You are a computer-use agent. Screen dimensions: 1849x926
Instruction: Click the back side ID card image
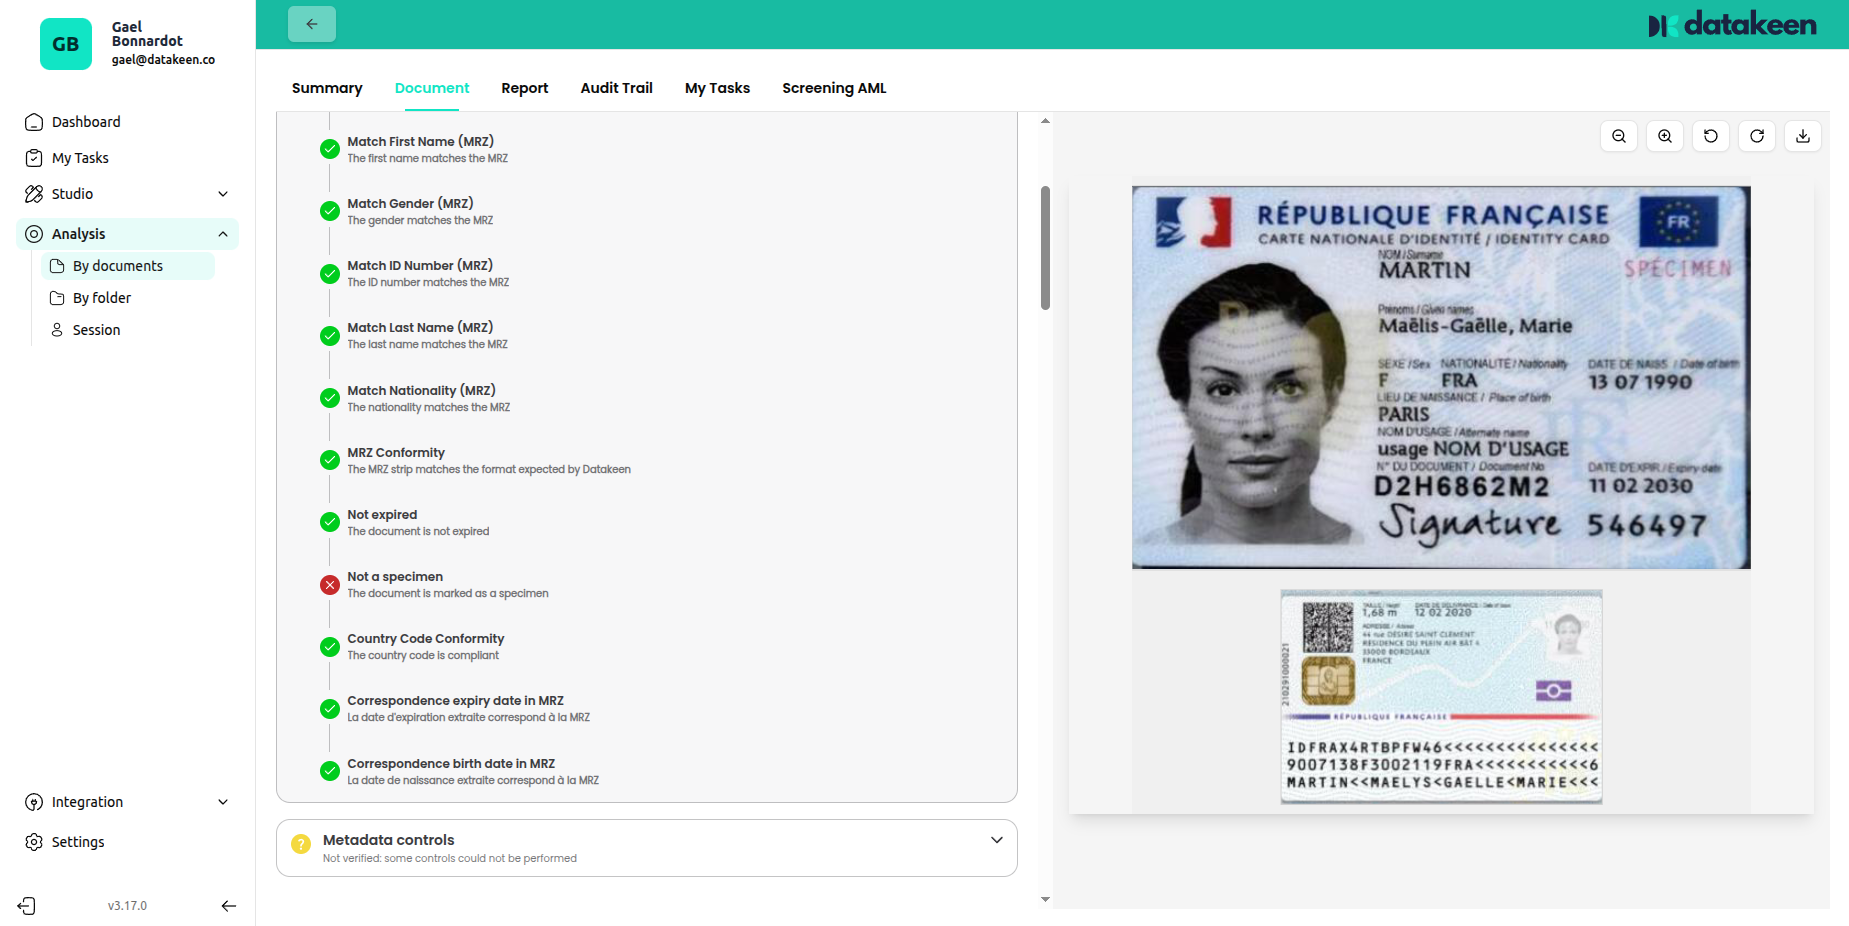click(x=1441, y=696)
